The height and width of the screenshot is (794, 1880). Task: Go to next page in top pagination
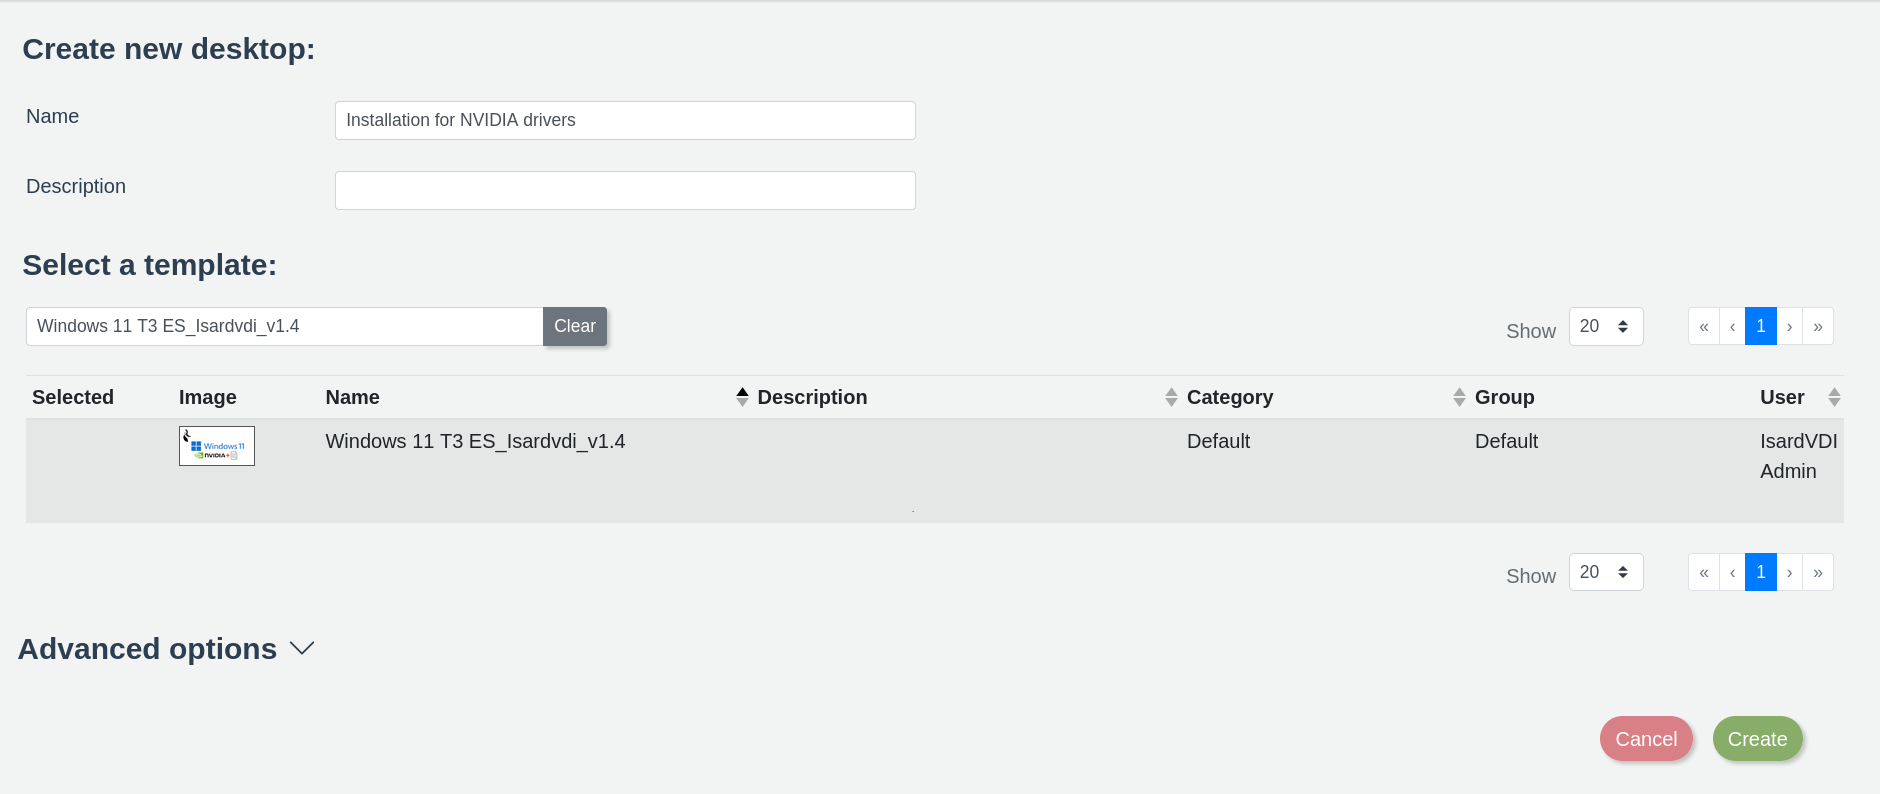(1789, 327)
